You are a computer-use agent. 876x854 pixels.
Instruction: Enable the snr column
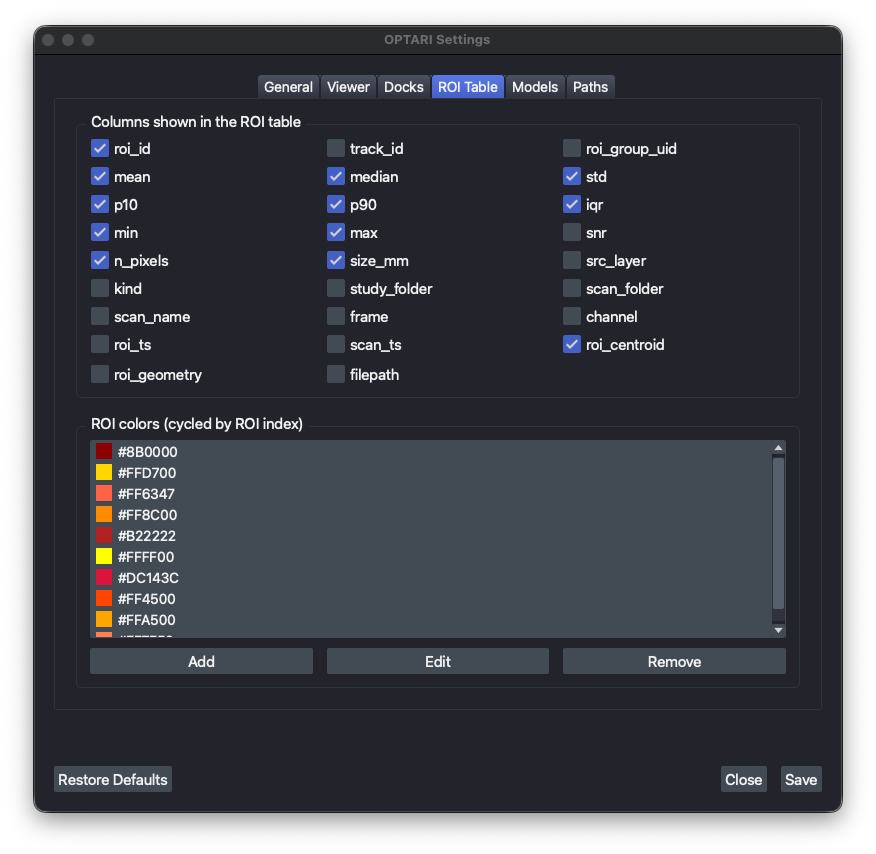coord(572,232)
